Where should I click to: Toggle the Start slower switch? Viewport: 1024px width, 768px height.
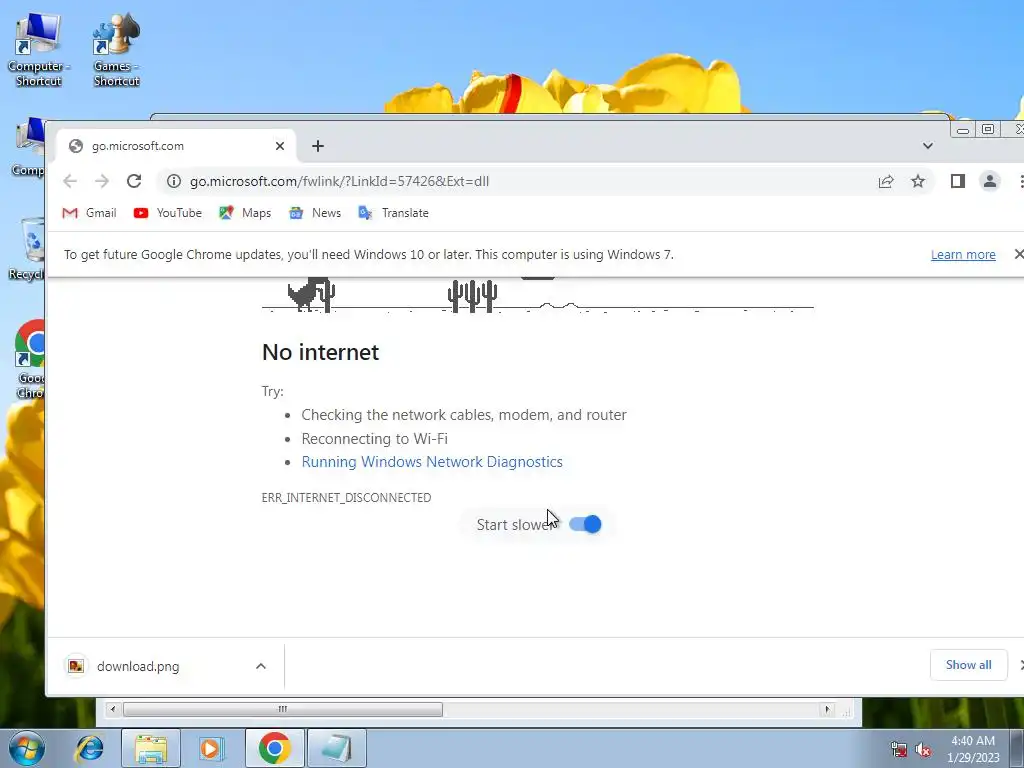point(584,524)
